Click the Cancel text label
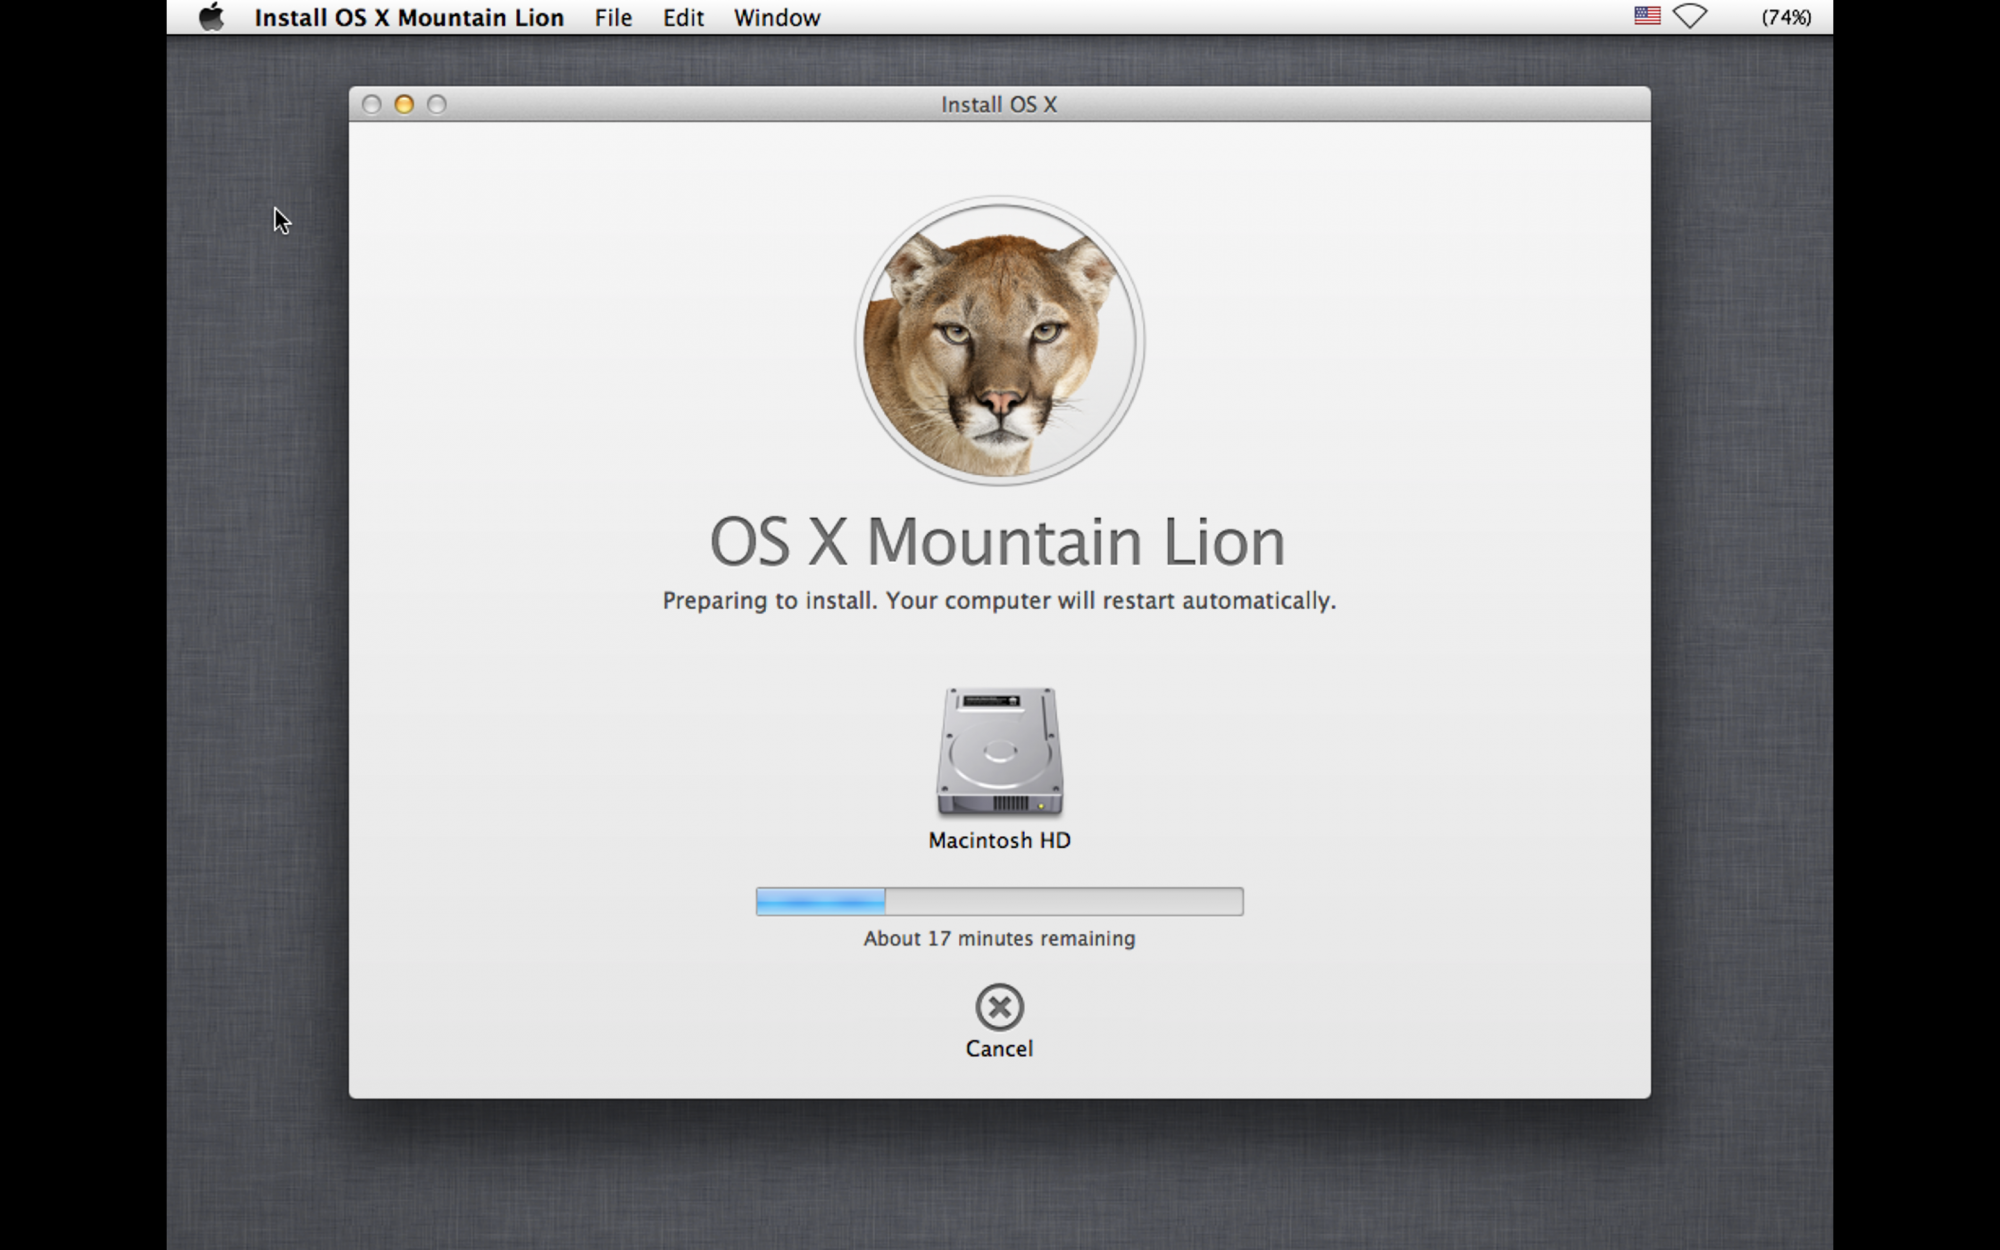Image resolution: width=2000 pixels, height=1250 pixels. coord(999,1049)
